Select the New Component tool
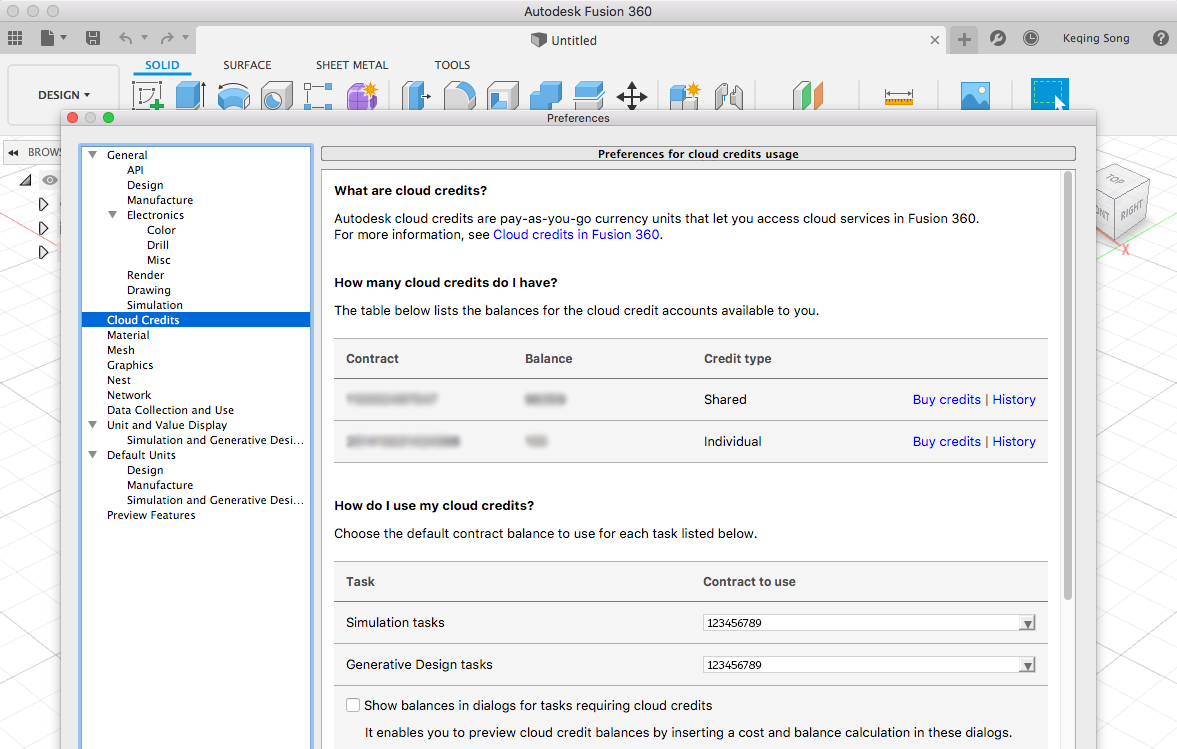The height and width of the screenshot is (749, 1177). 685,95
